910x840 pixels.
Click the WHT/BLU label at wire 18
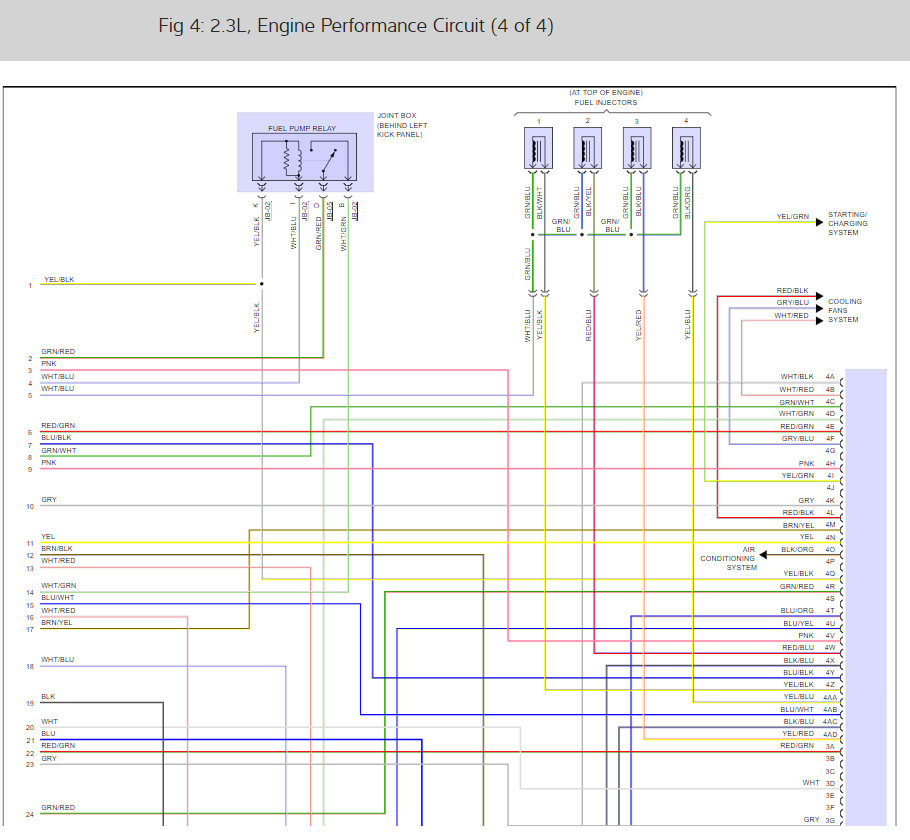pyautogui.click(x=57, y=659)
